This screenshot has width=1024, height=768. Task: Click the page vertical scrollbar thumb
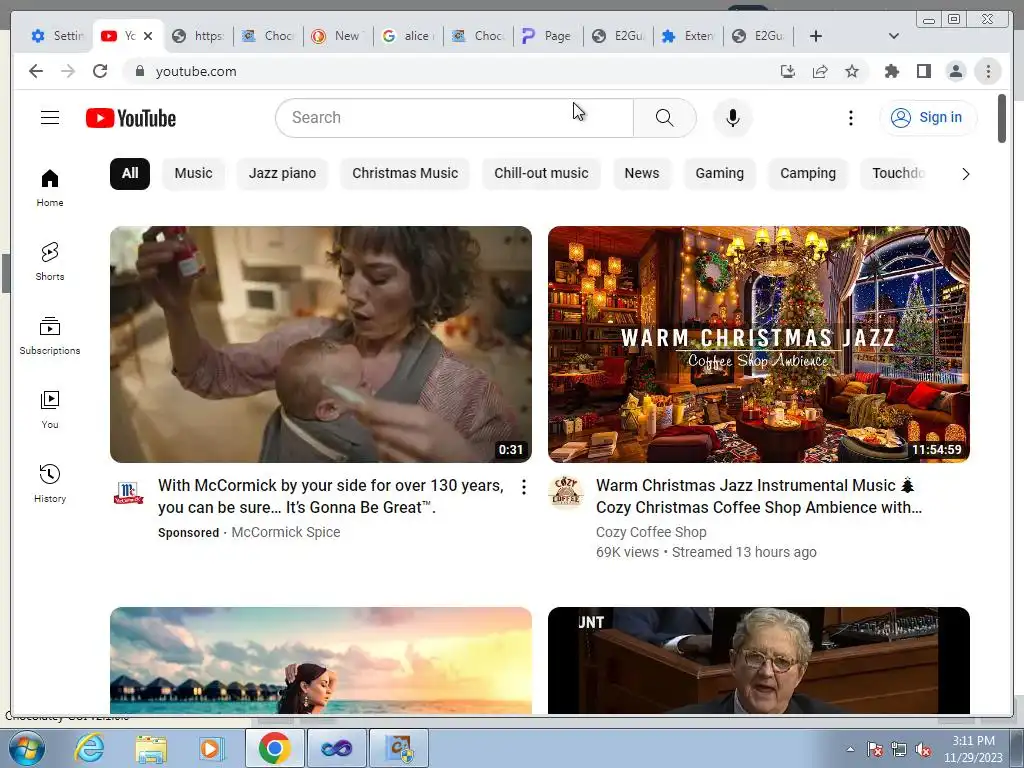pos(1002,118)
